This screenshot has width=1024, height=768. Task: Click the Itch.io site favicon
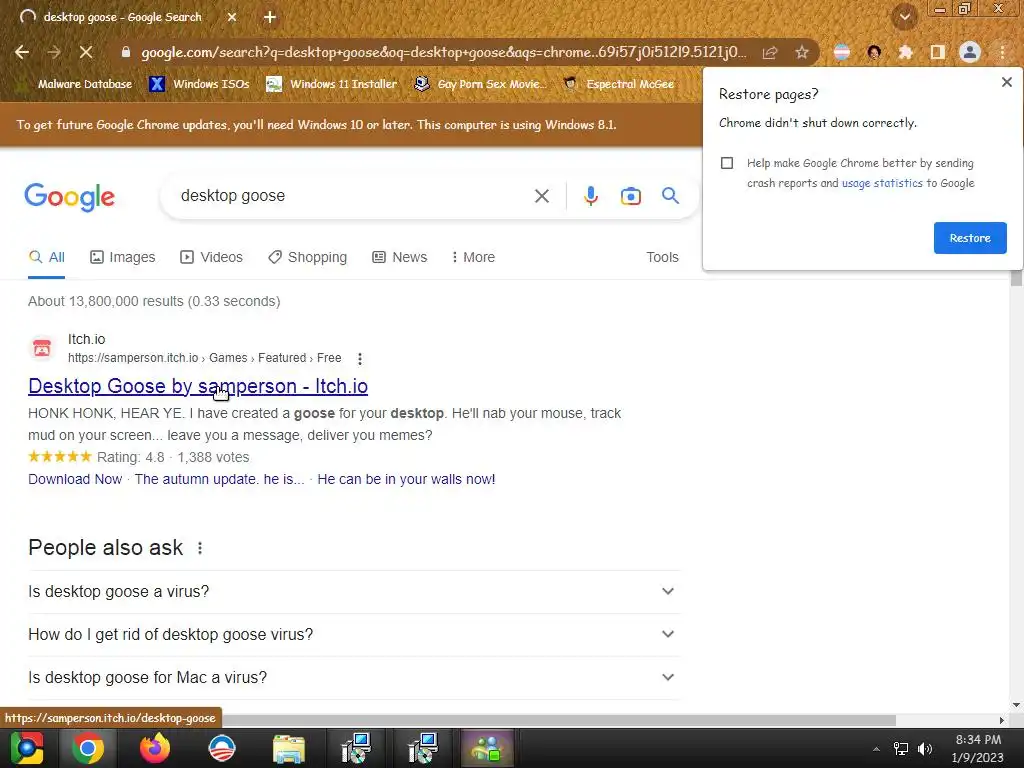(x=42, y=348)
